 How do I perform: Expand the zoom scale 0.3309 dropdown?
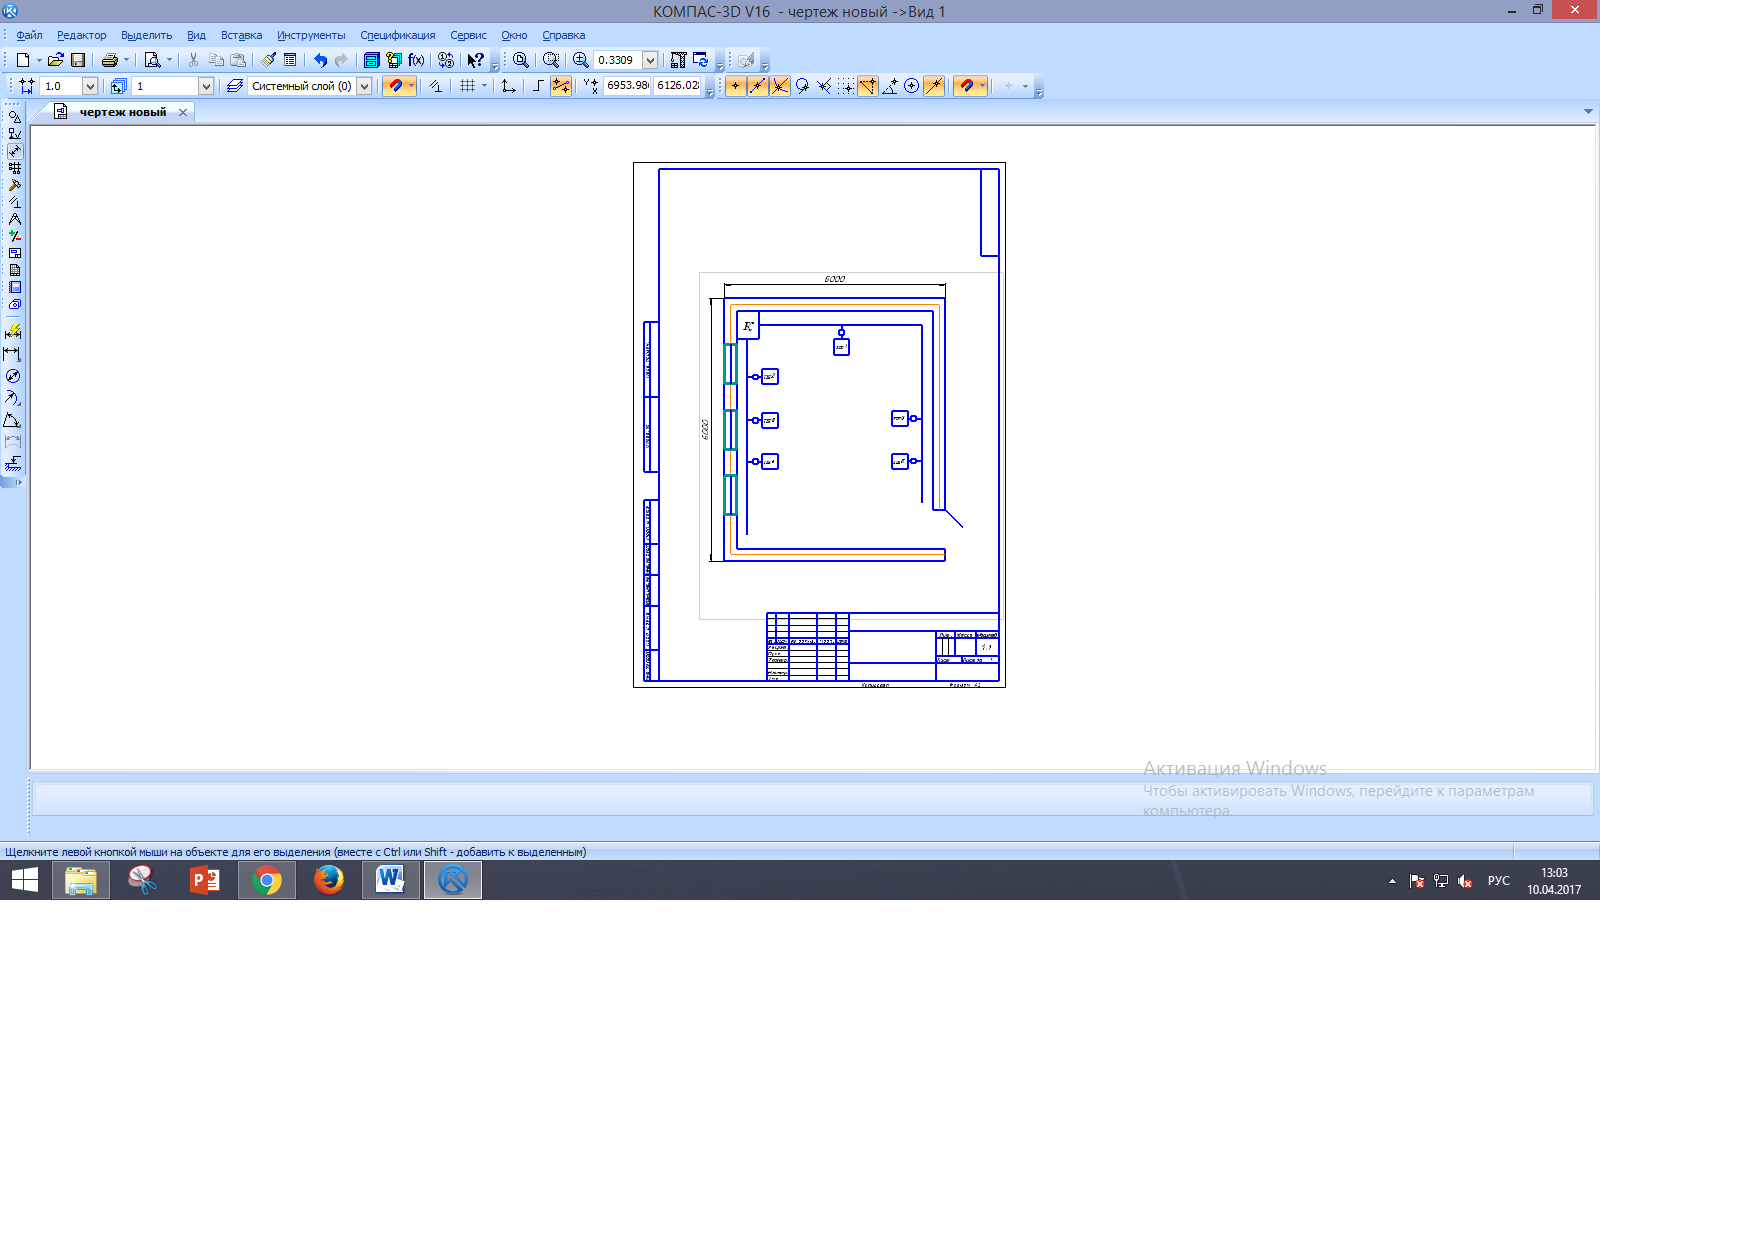650,60
